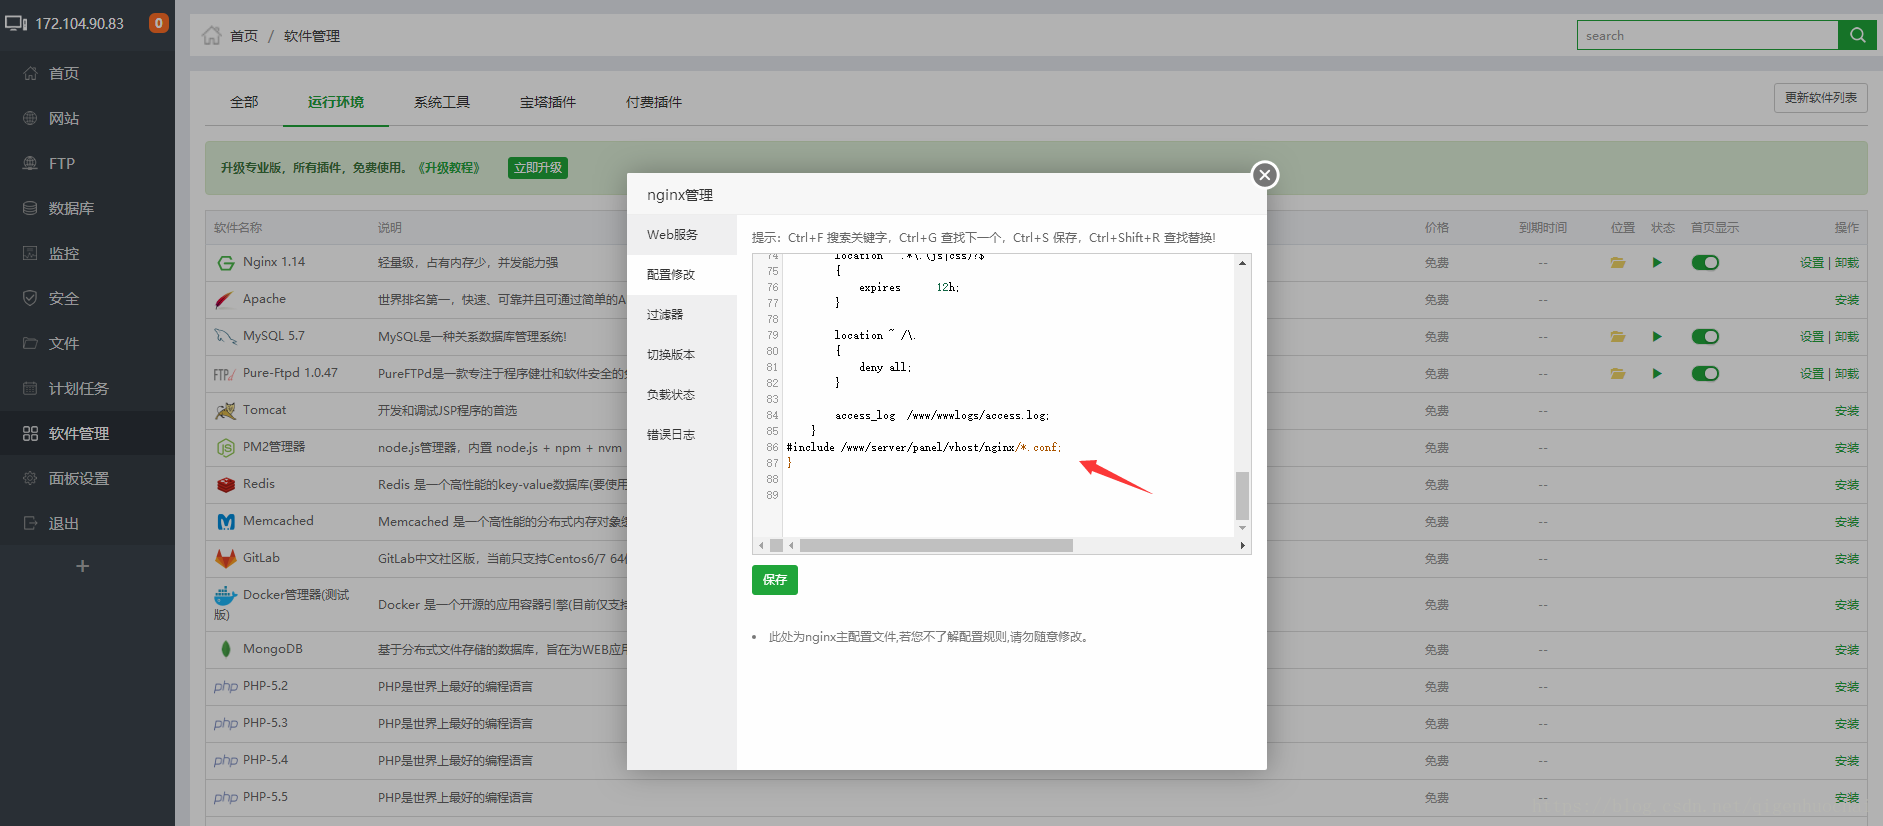Viewport: 1883px width, 826px height.
Task: Click the Nginx 1.14 status play icon
Action: (x=1657, y=263)
